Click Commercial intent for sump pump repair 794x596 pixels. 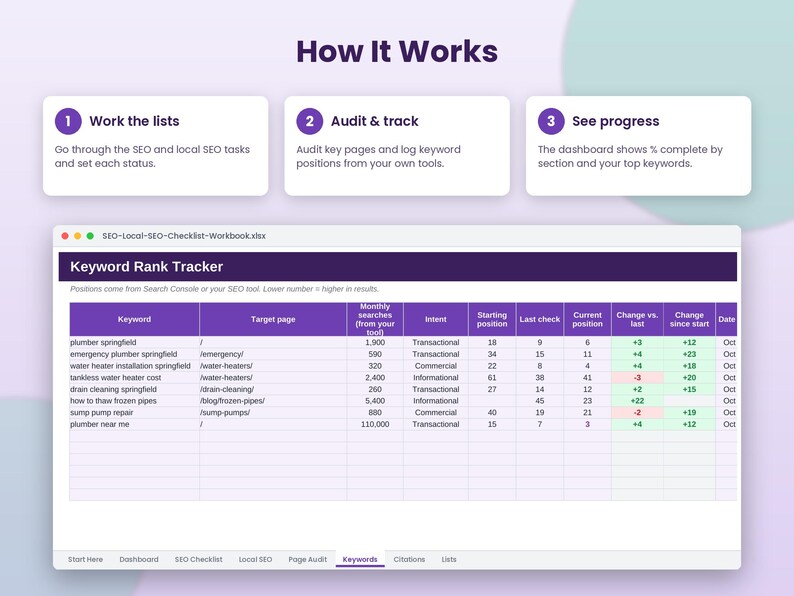click(x=435, y=412)
